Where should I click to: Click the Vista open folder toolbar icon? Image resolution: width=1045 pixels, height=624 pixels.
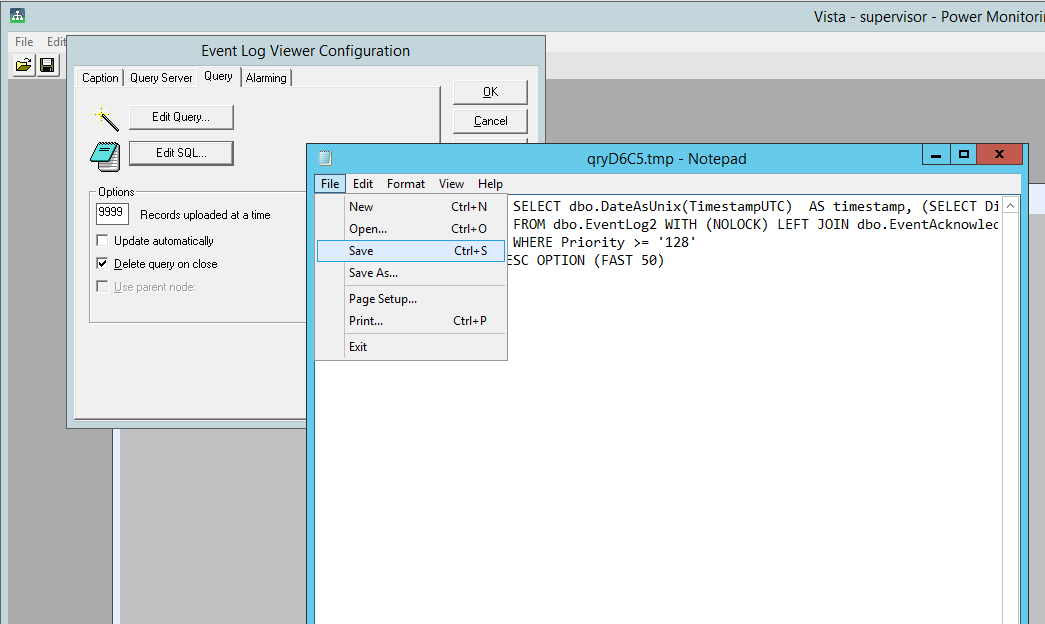pyautogui.click(x=23, y=65)
